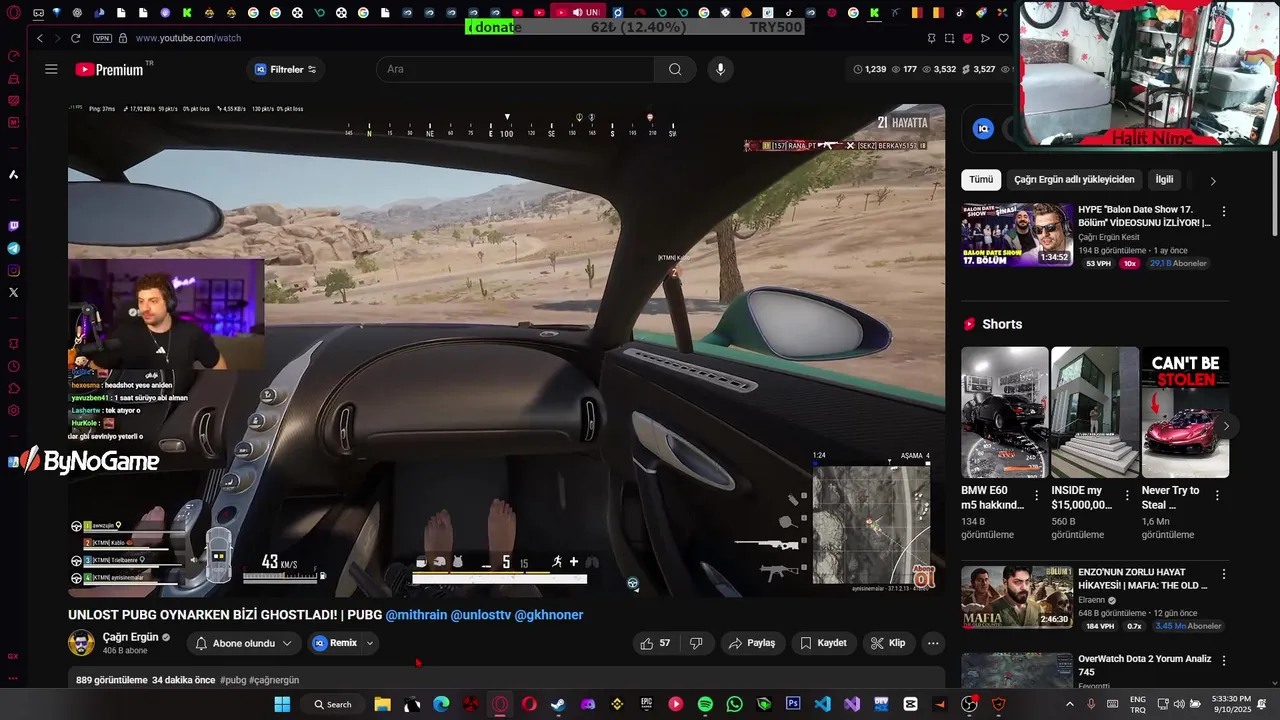Open Opera GX main menu logo

tap(13, 13)
